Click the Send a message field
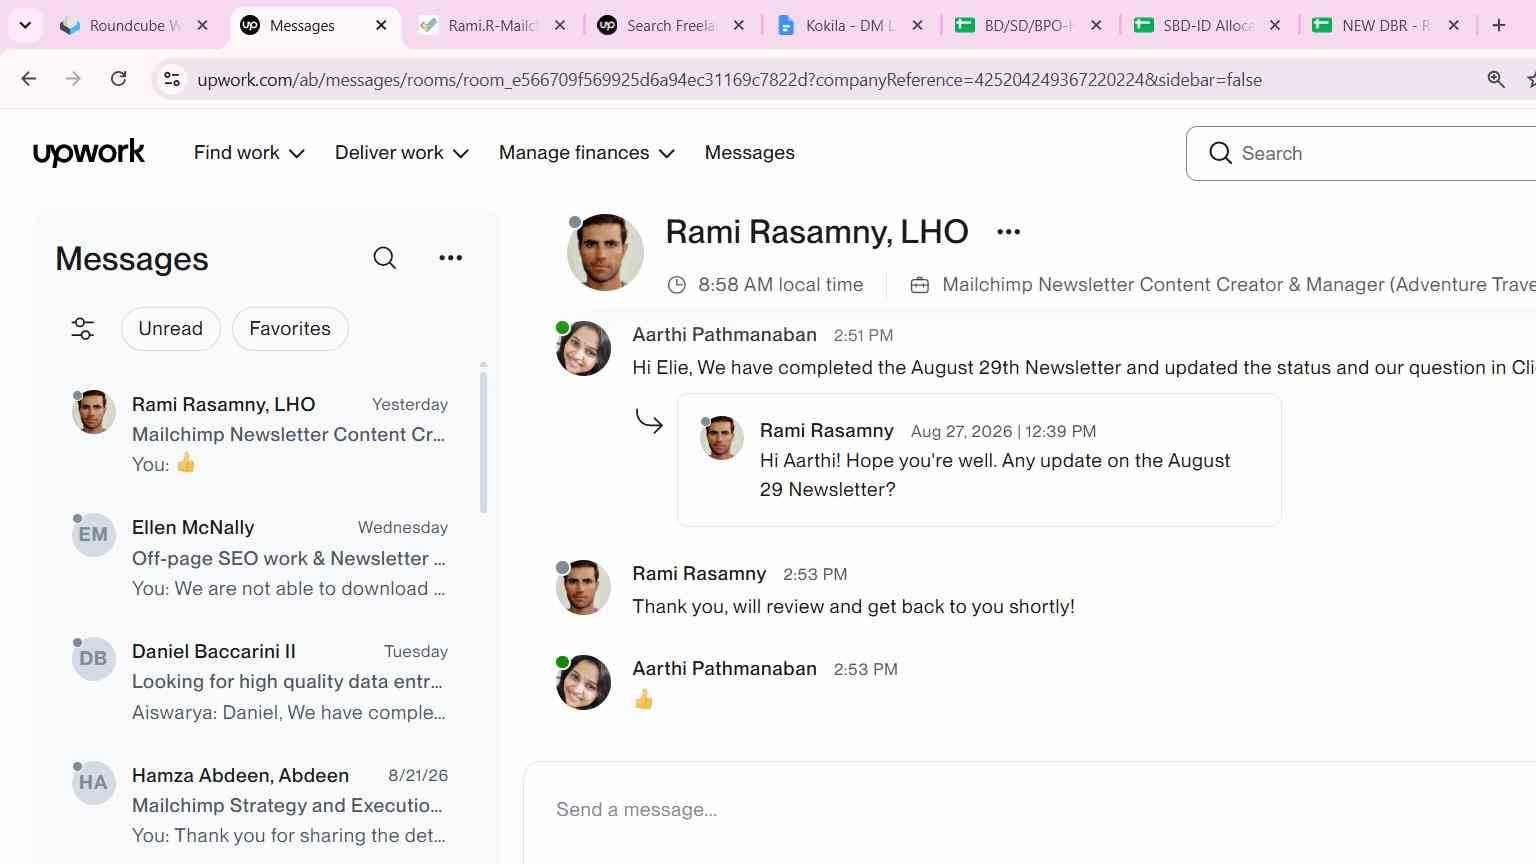The image size is (1536, 864). click(x=1030, y=810)
